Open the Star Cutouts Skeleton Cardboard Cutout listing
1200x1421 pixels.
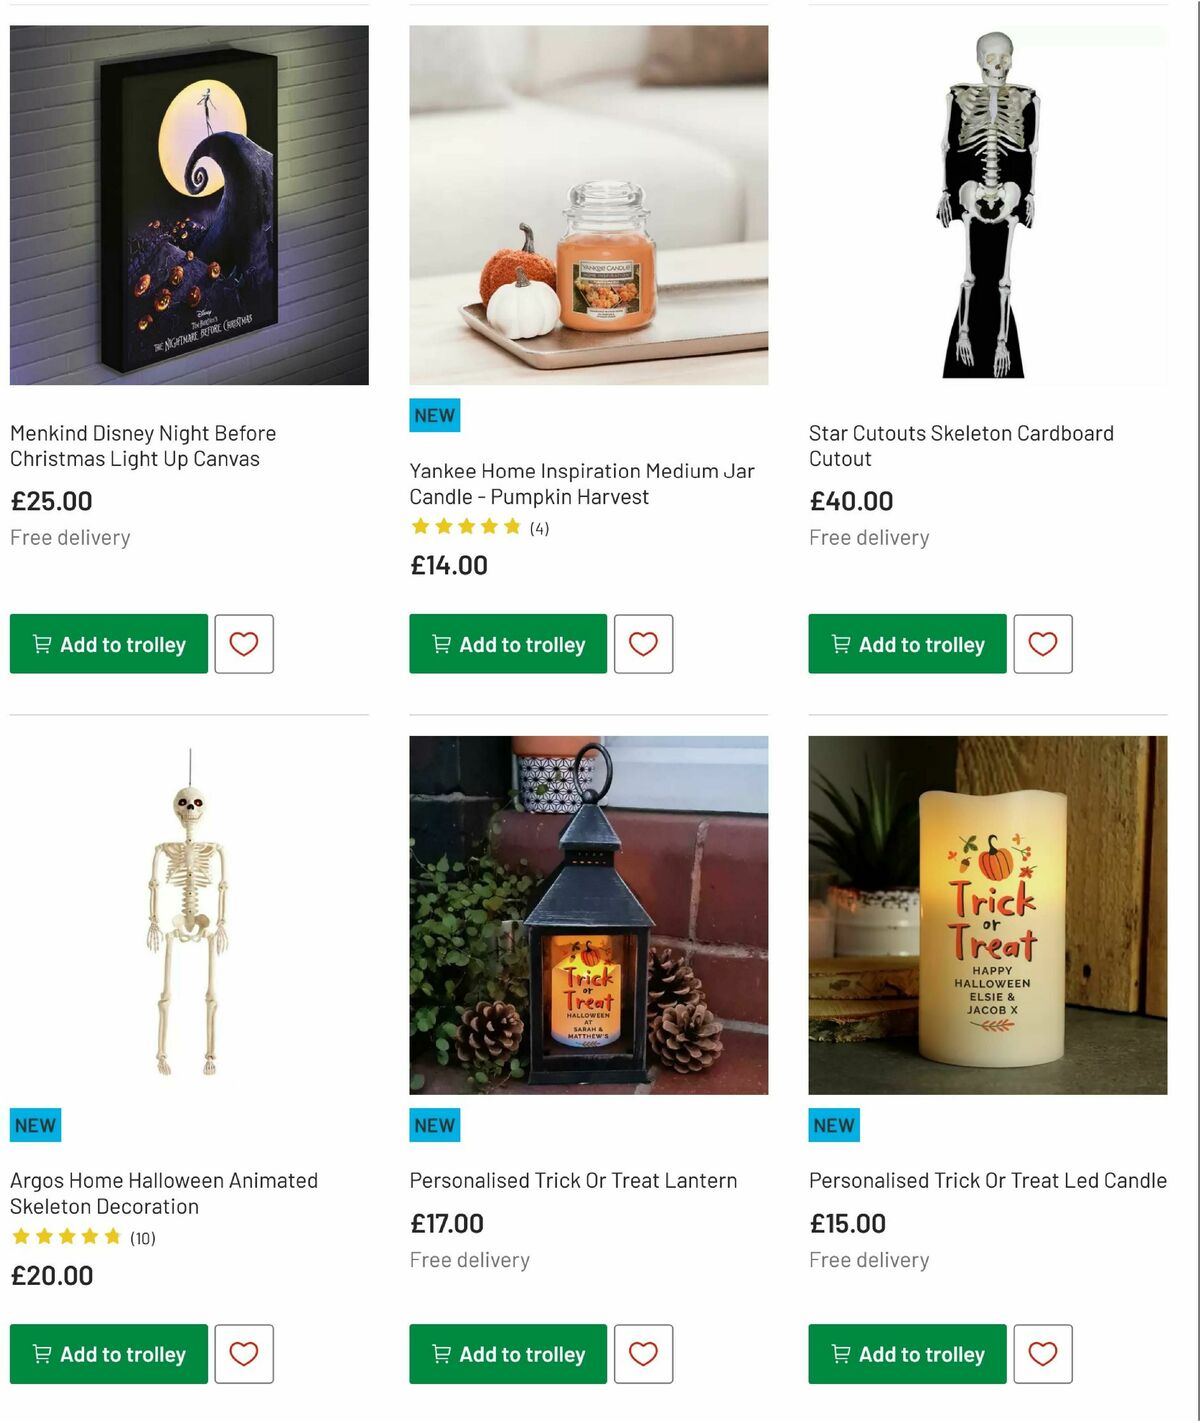pyautogui.click(x=961, y=446)
